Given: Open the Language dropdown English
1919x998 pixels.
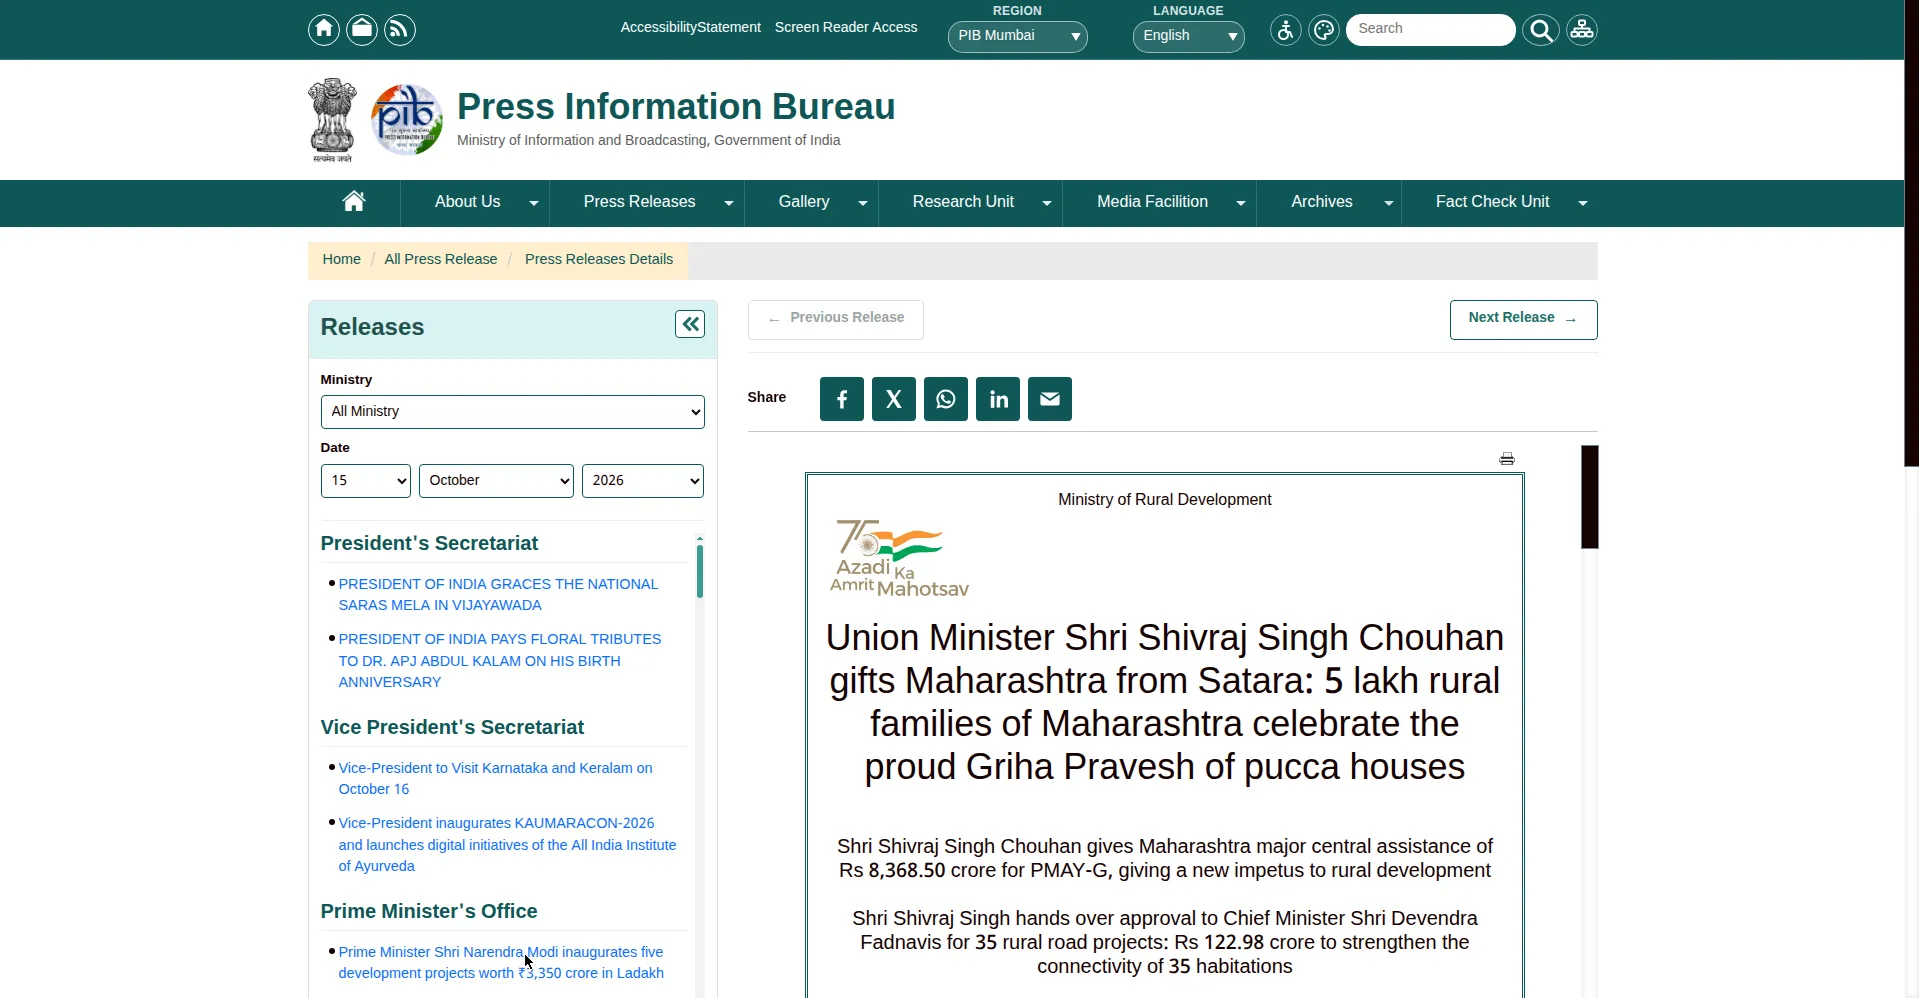Looking at the screenshot, I should (1188, 36).
